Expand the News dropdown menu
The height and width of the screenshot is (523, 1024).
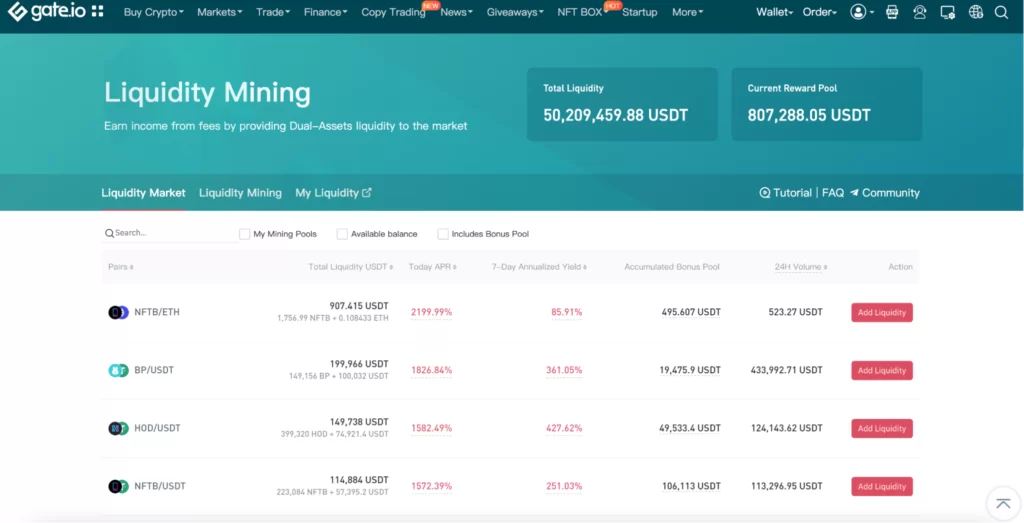(x=456, y=12)
